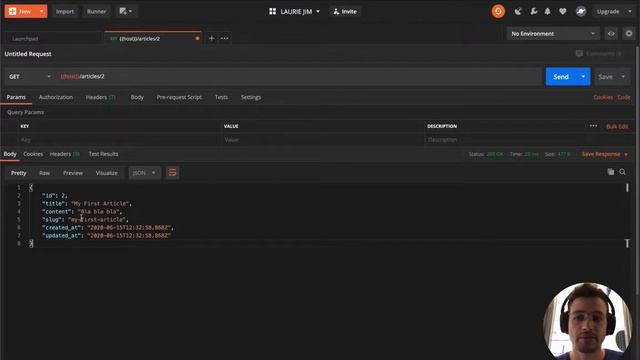Screen dimensions: 640x360
Task: Click the Bulk Edit link
Action: tap(617, 127)
